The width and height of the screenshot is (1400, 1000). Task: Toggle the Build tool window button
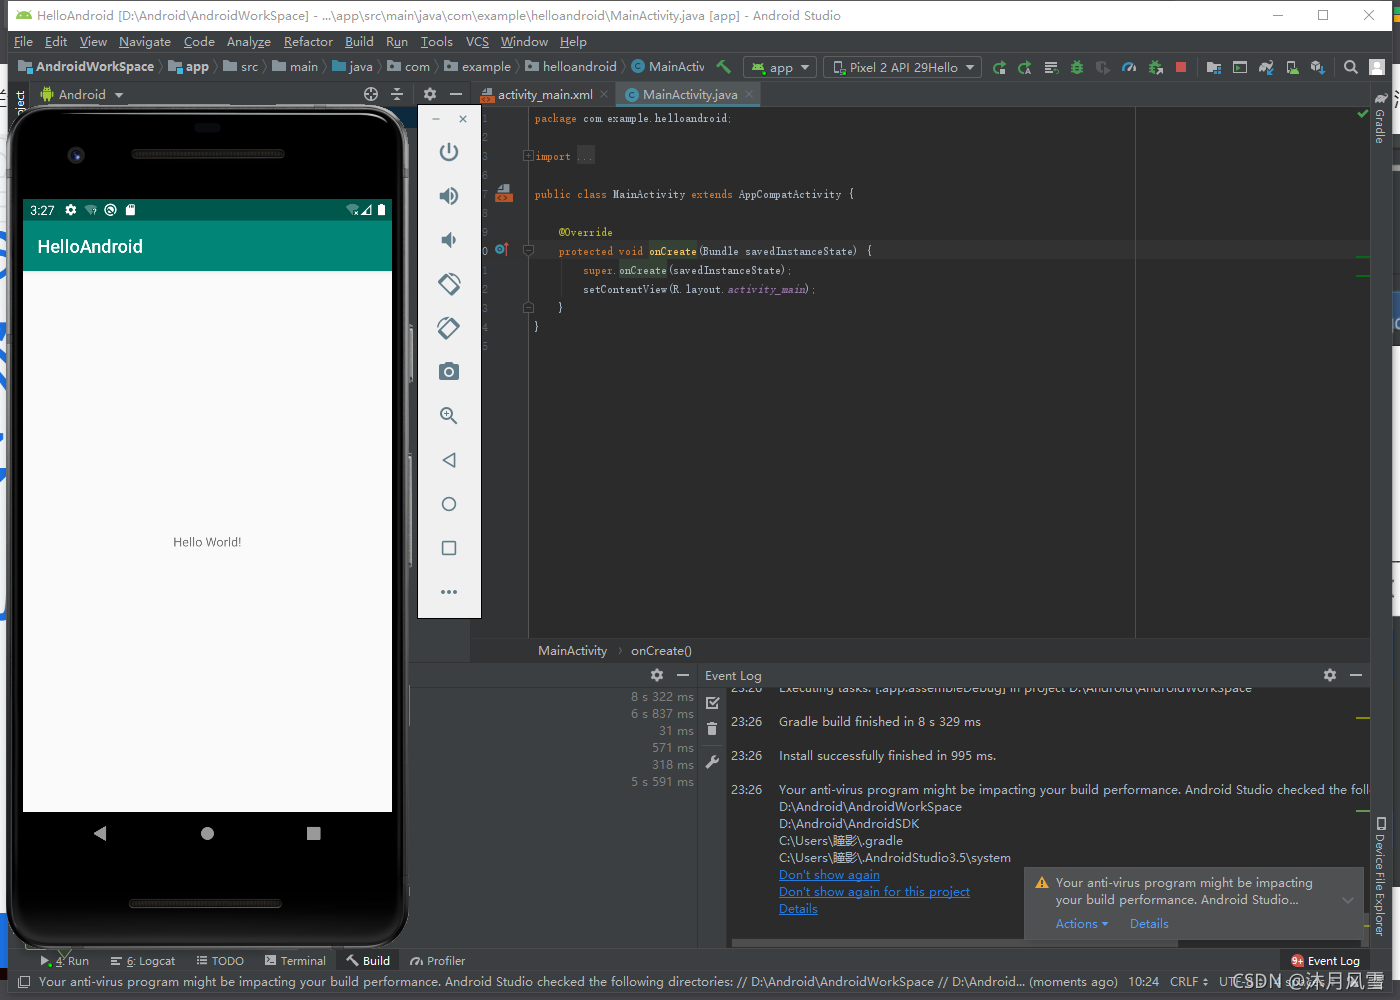point(368,961)
